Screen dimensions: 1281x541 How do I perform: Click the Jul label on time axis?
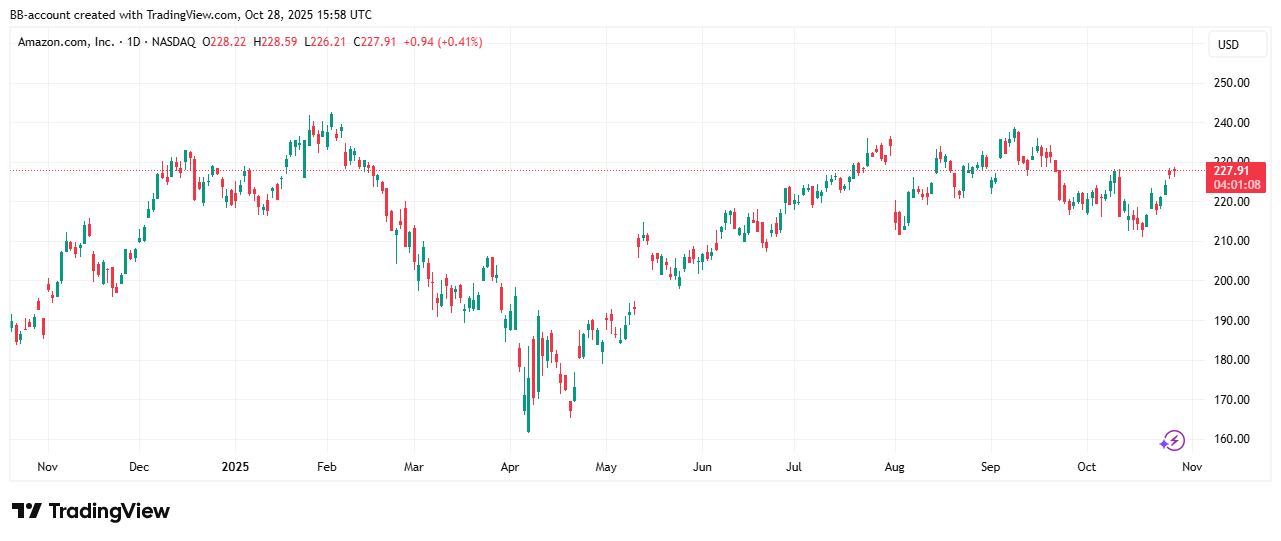(794, 467)
